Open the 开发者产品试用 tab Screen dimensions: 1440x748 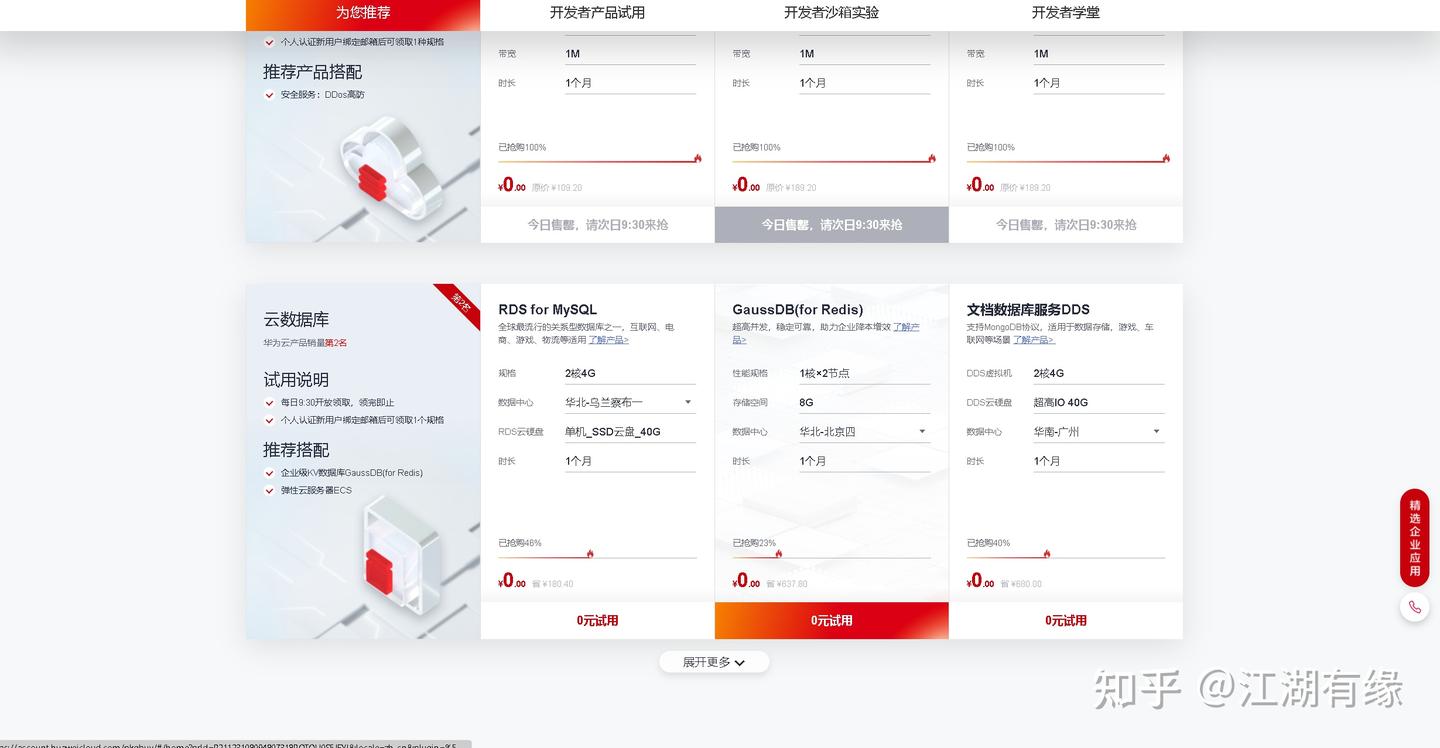pos(597,14)
